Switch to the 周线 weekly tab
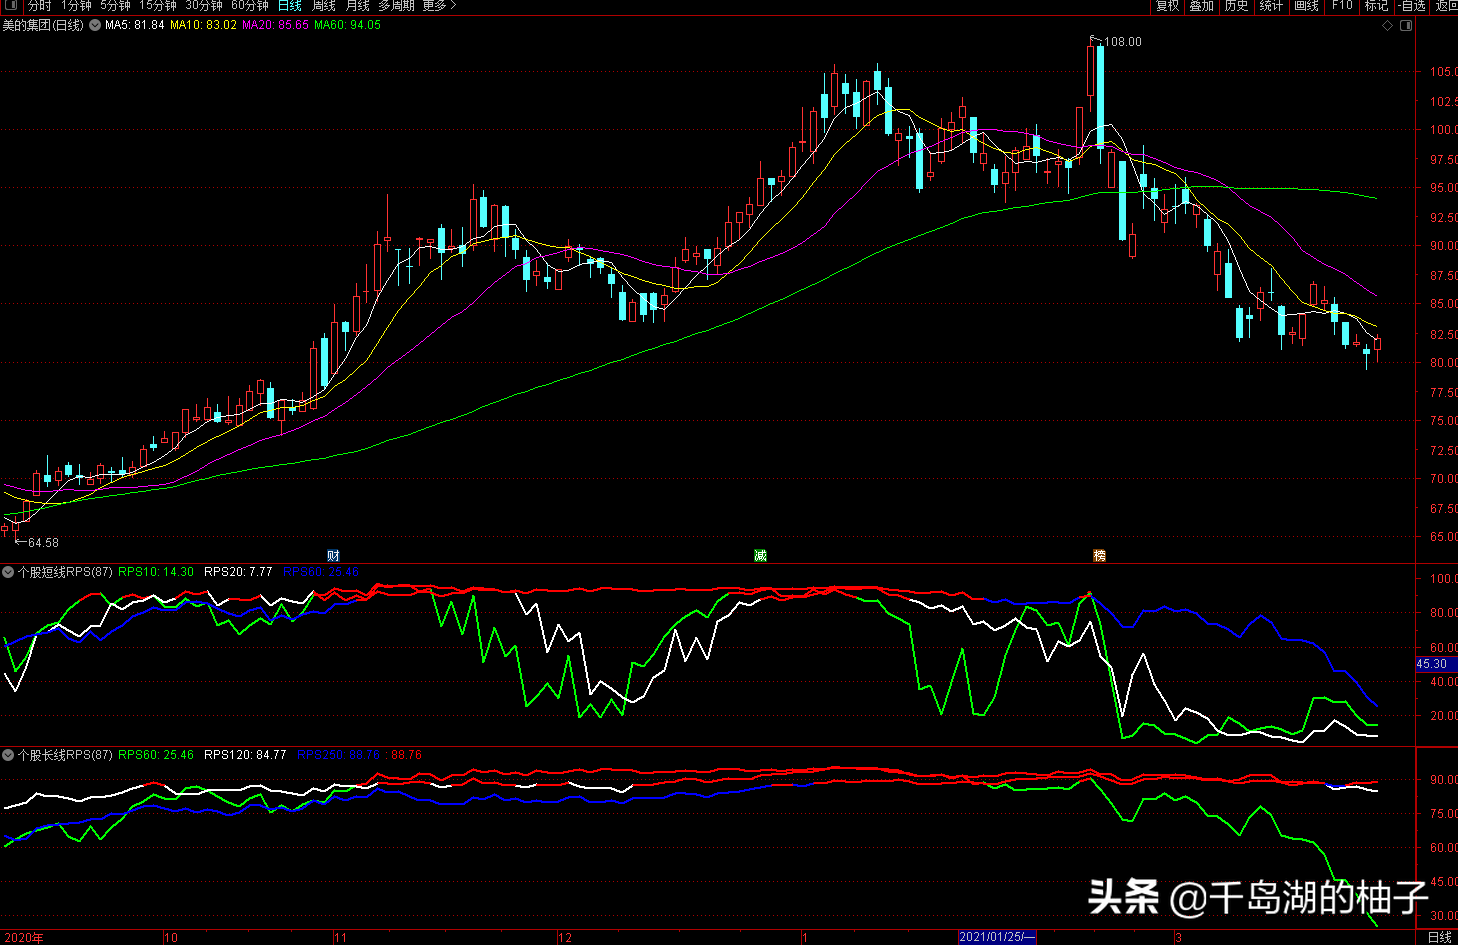This screenshot has width=1458, height=945. tap(324, 6)
